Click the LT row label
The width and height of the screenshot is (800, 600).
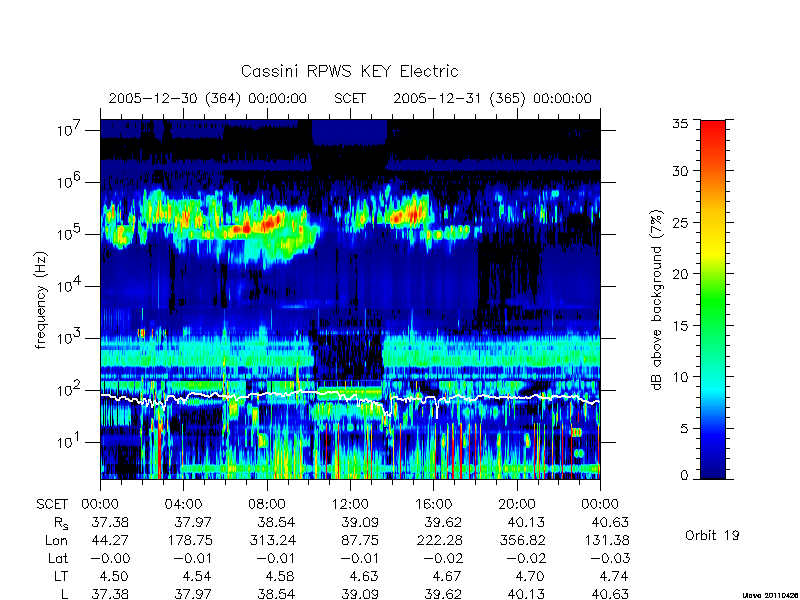[61, 576]
